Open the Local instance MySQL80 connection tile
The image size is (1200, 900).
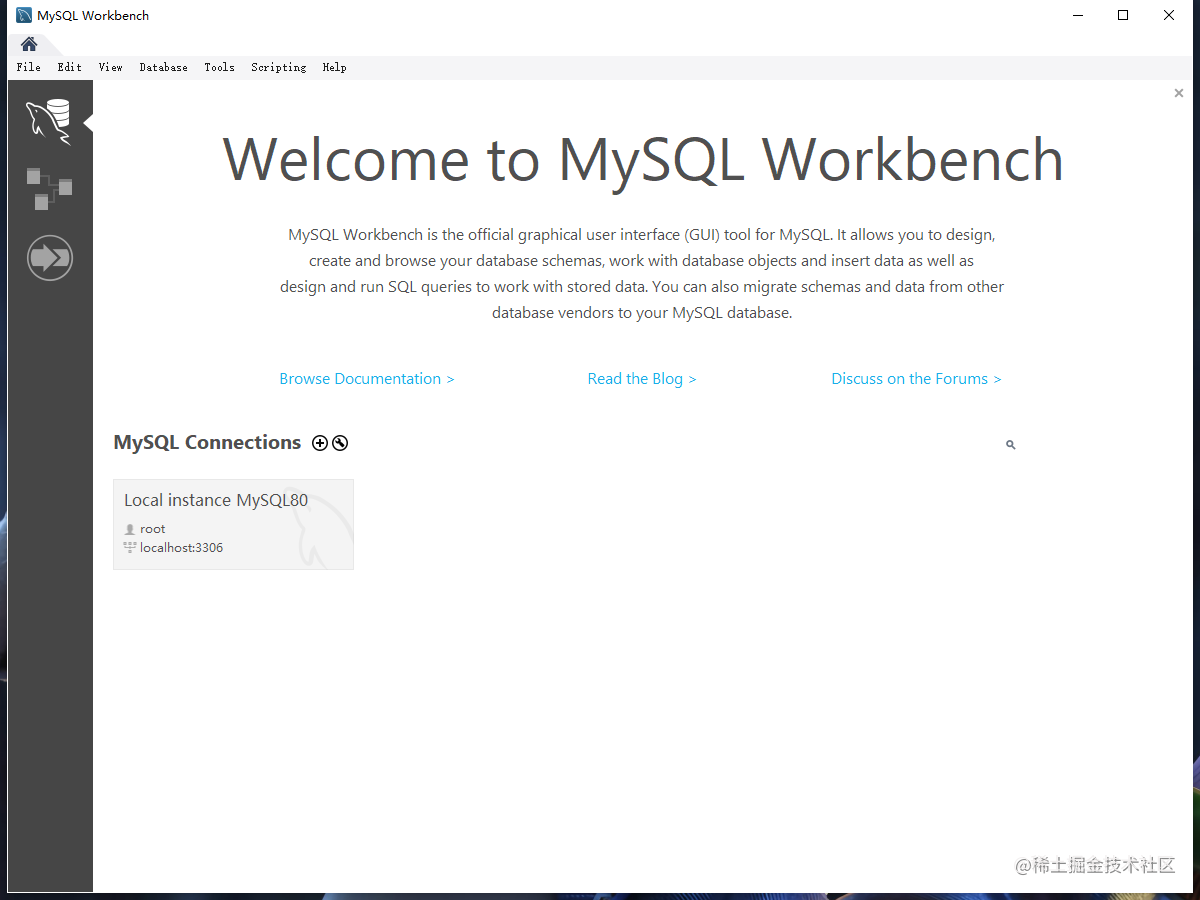coord(233,524)
